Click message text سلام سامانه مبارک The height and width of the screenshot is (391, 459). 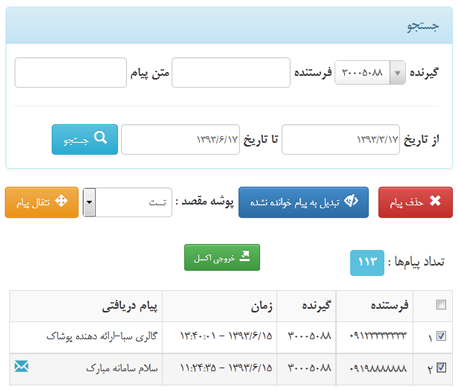(122, 368)
